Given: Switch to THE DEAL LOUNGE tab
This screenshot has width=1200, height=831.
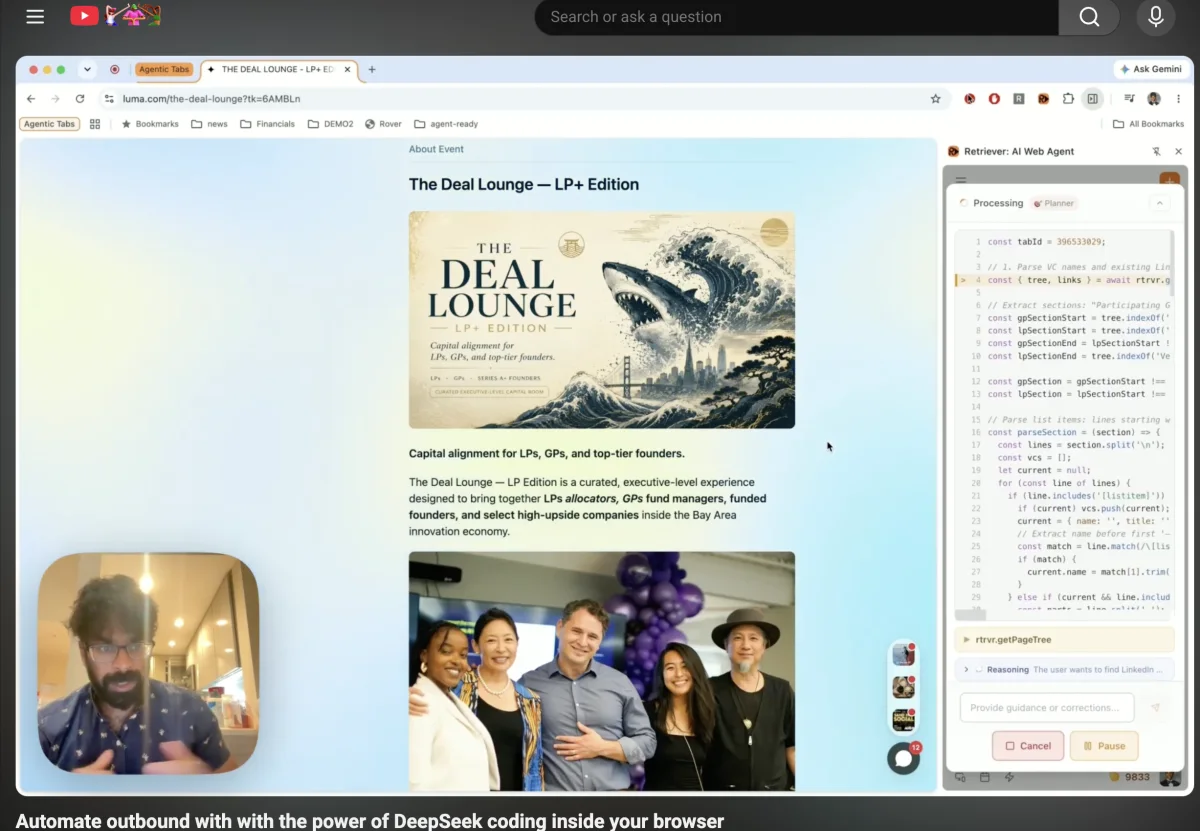Looking at the screenshot, I should pos(279,70).
